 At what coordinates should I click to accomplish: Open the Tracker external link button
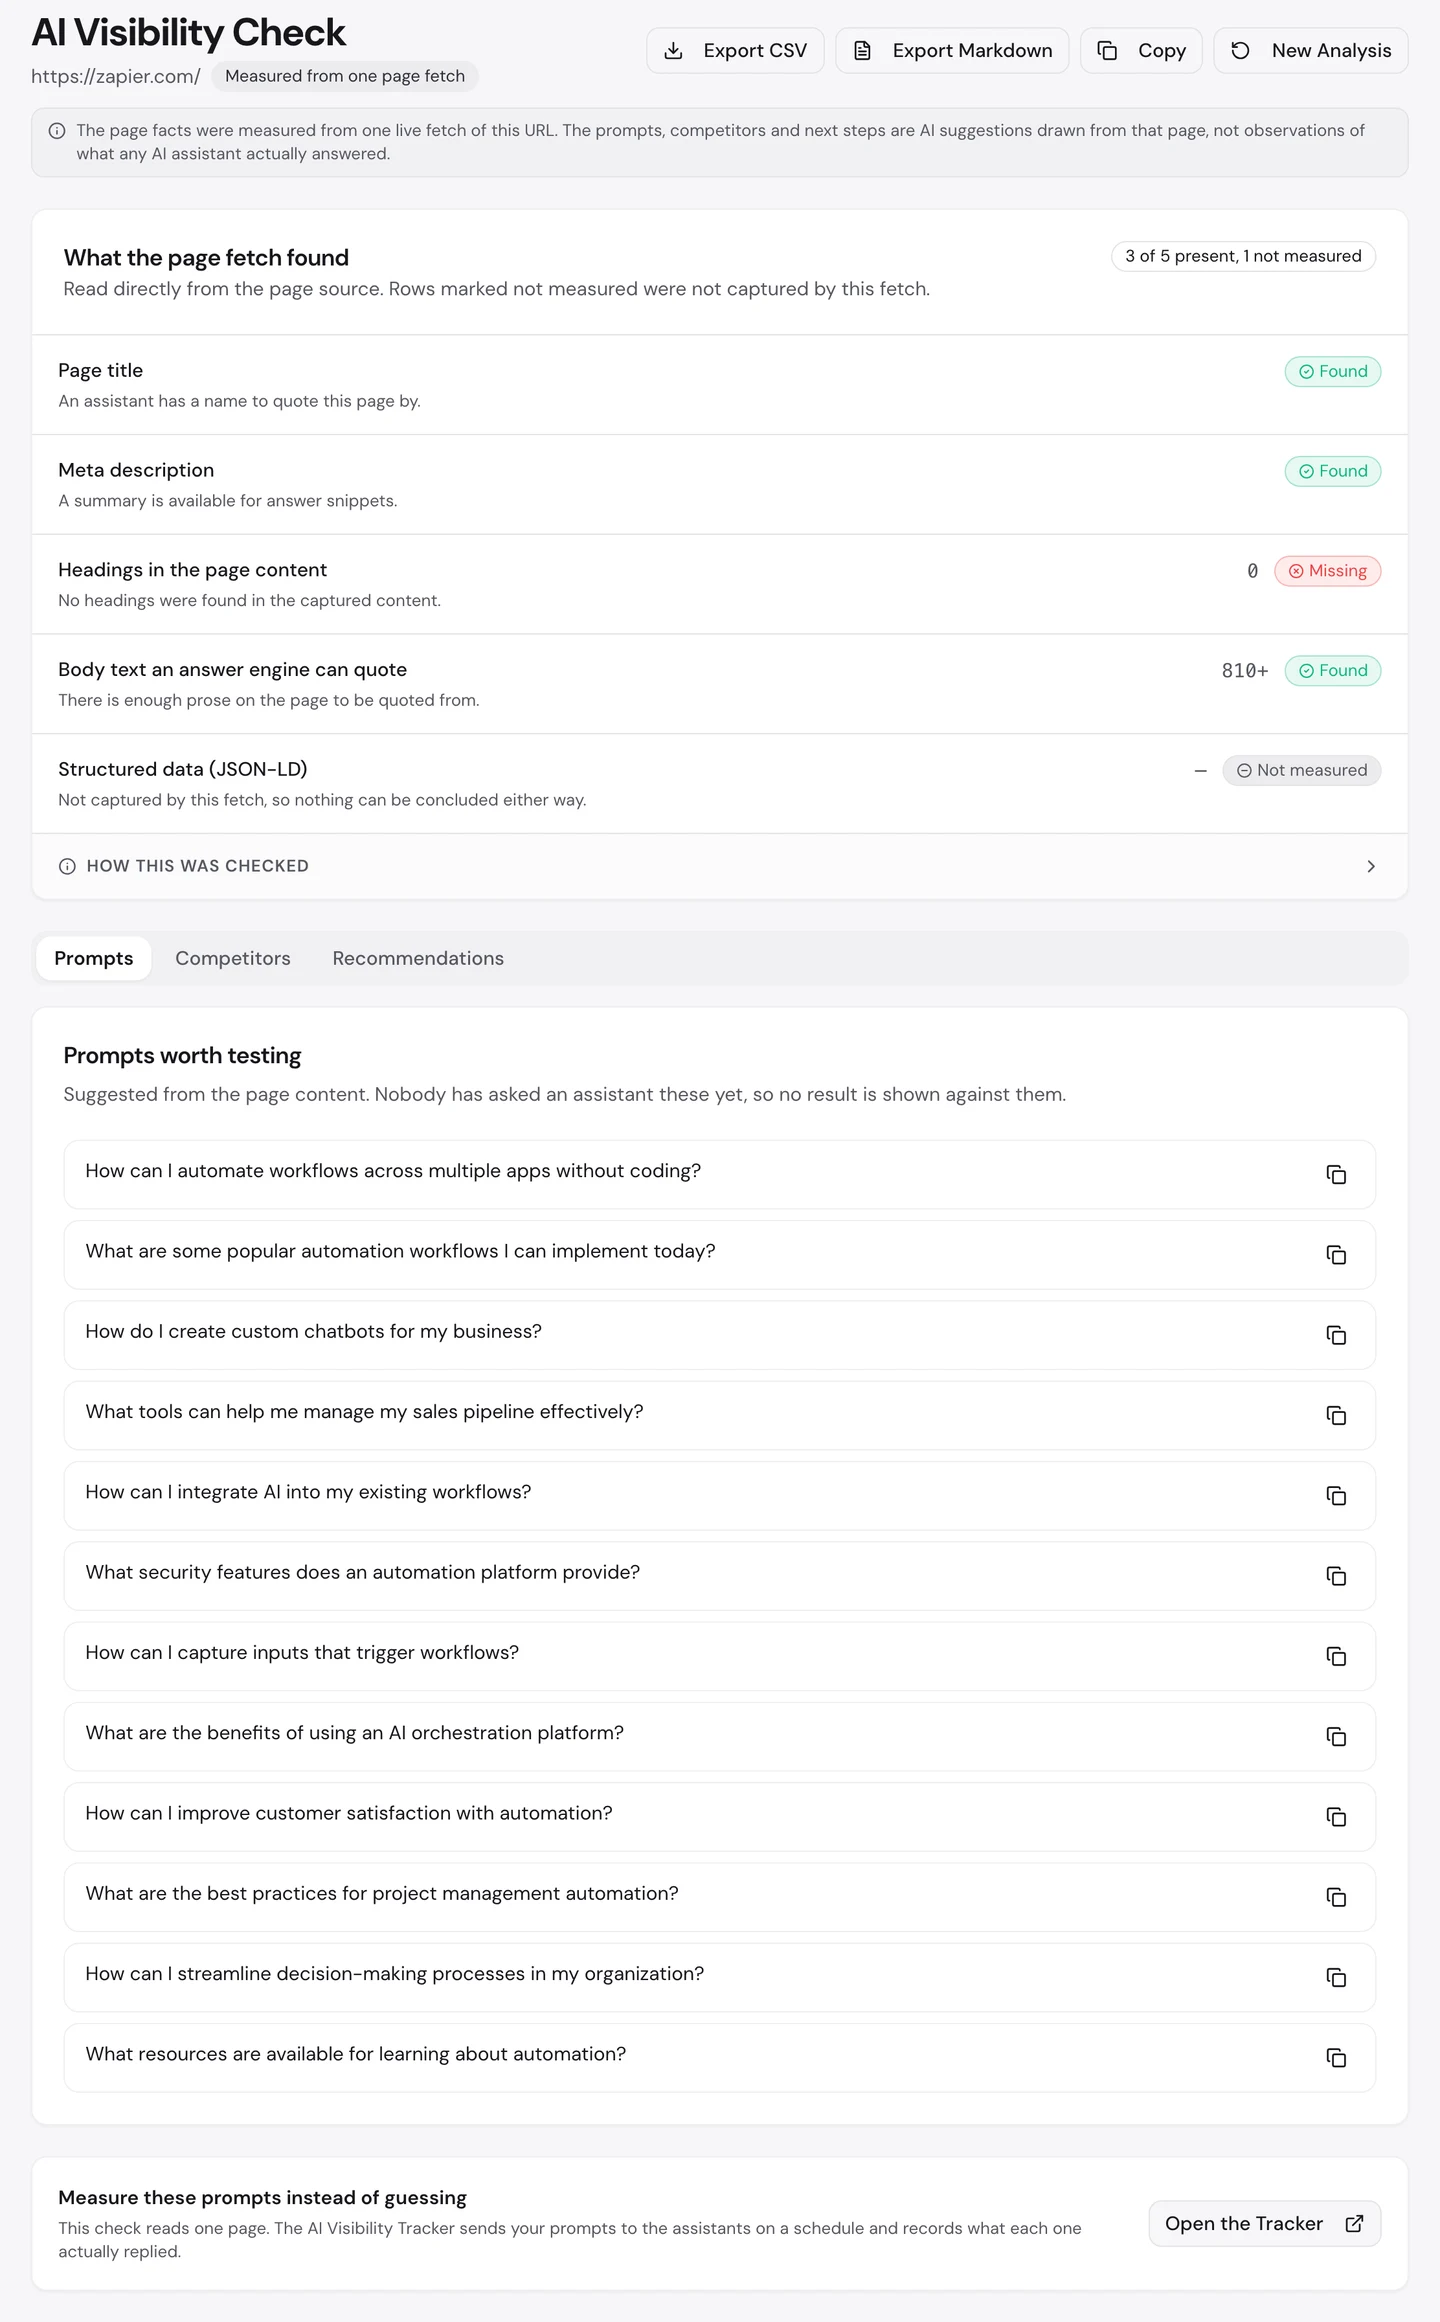[1265, 2223]
